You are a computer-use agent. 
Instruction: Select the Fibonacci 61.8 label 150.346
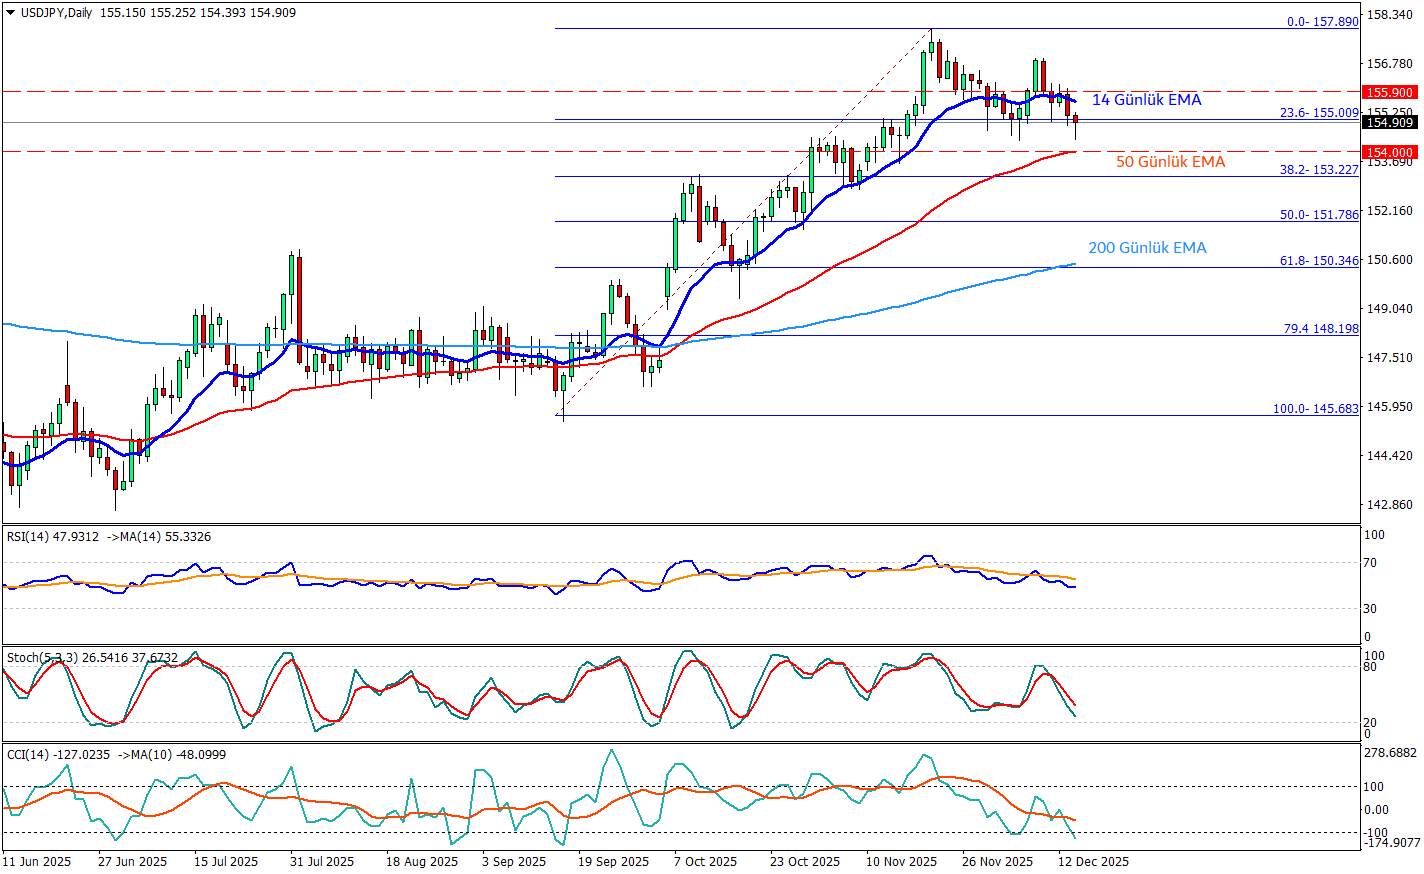pos(1319,261)
